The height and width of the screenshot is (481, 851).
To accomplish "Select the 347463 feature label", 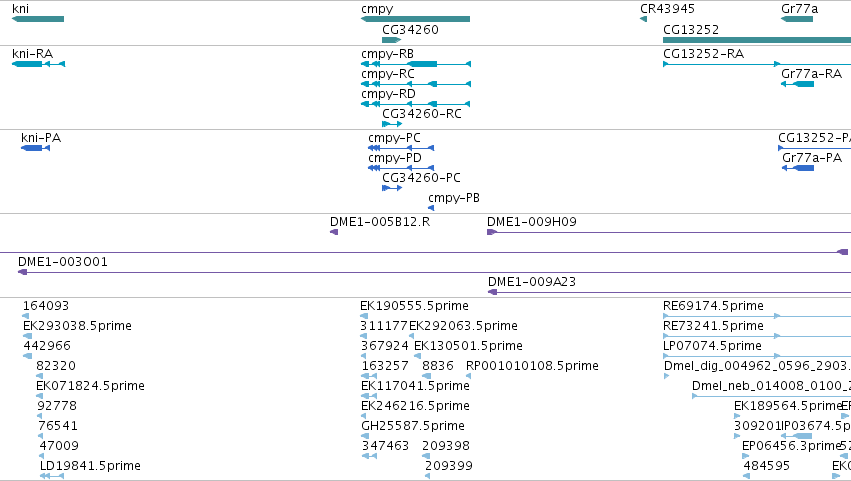I will pos(385,446).
